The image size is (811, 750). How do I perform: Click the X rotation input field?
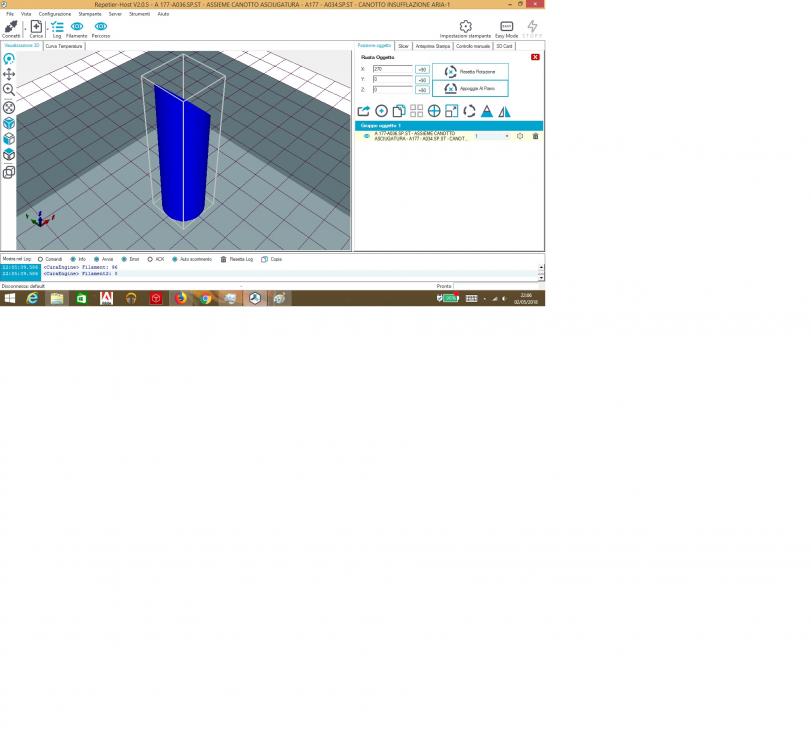pos(392,69)
